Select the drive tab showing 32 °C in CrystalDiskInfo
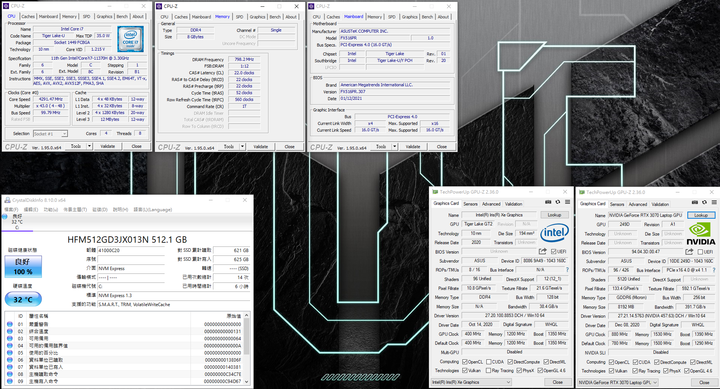Viewport: 720px width, 389px height. click(x=17, y=221)
